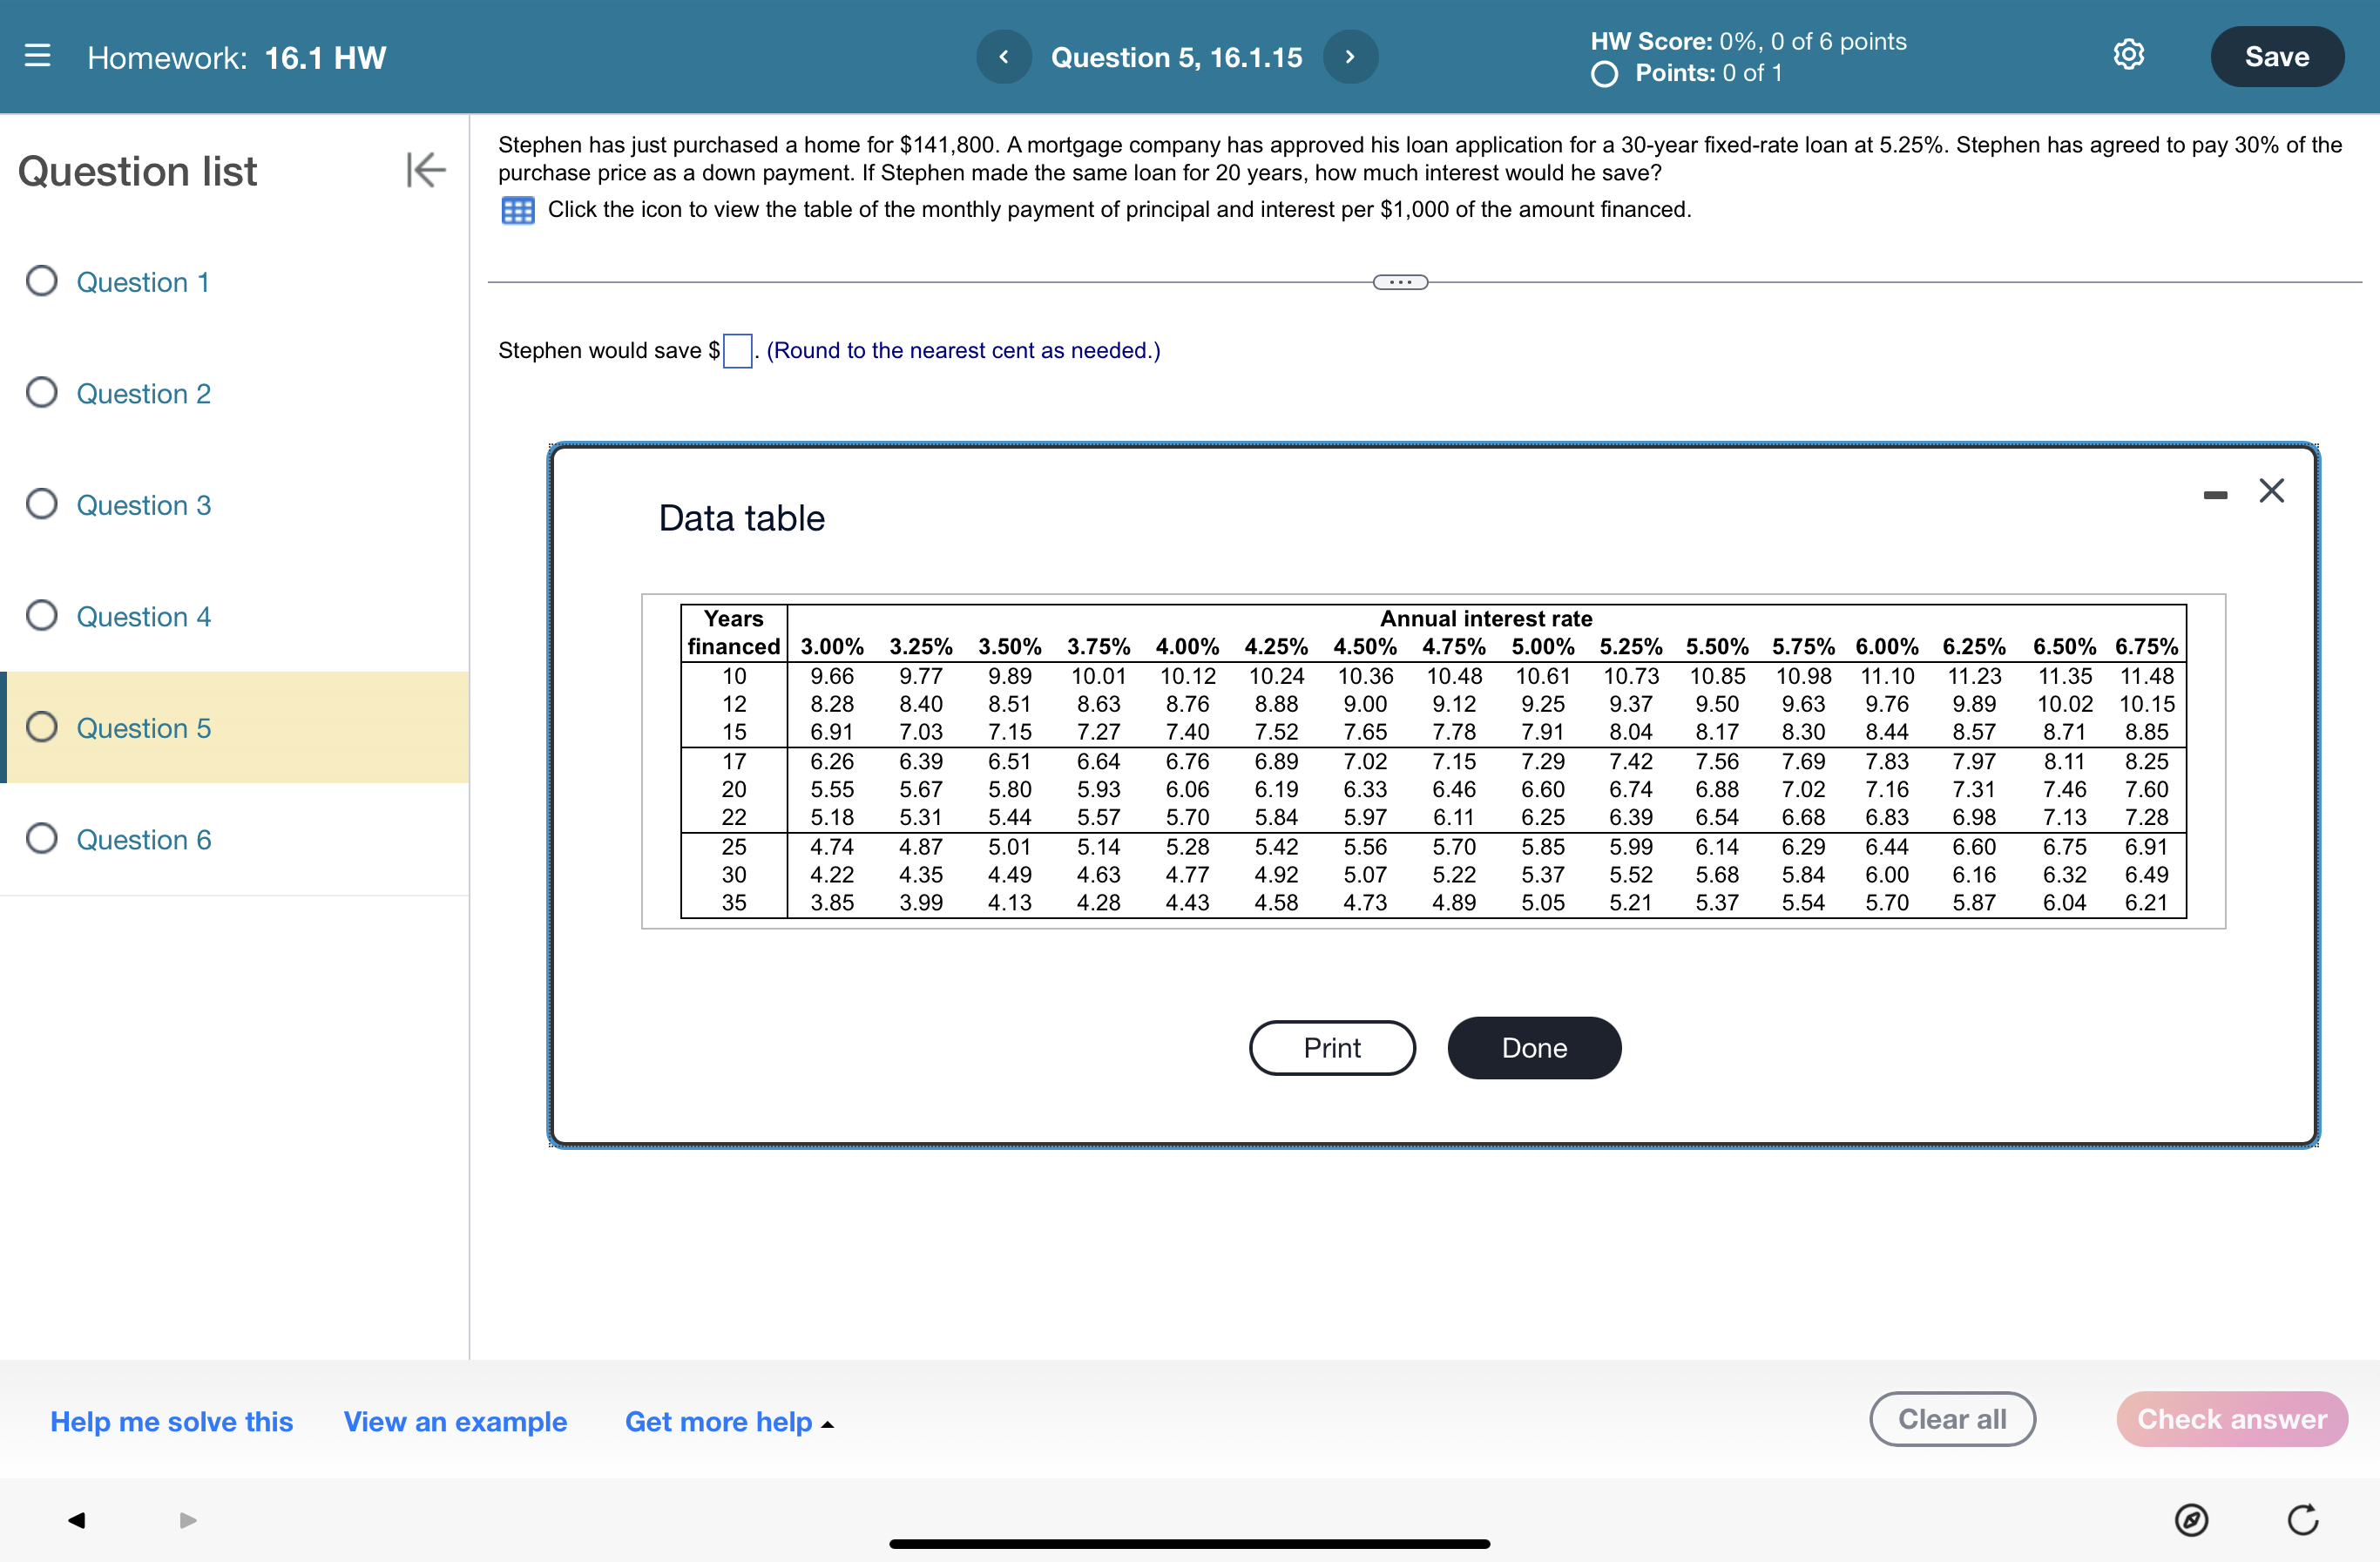Screen dimensions: 2380x1562
Task: Expand the Get more help menu
Action: coord(729,1421)
